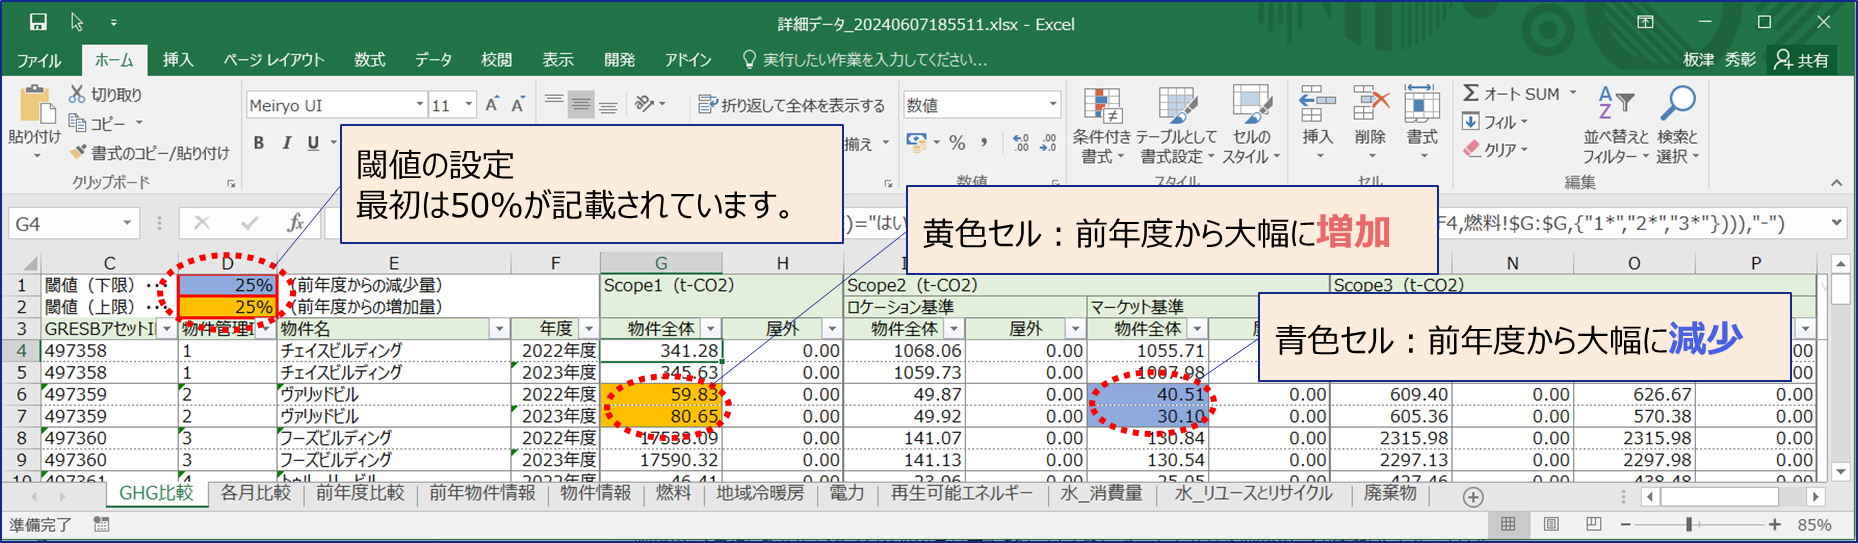
Task: Open データ ribbon tab
Action: [x=433, y=60]
